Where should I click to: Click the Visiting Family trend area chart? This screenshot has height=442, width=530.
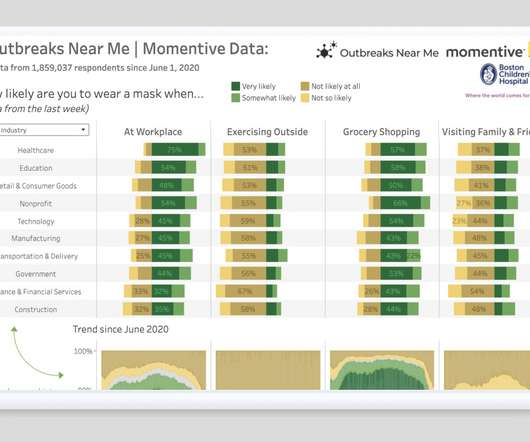click(x=487, y=370)
